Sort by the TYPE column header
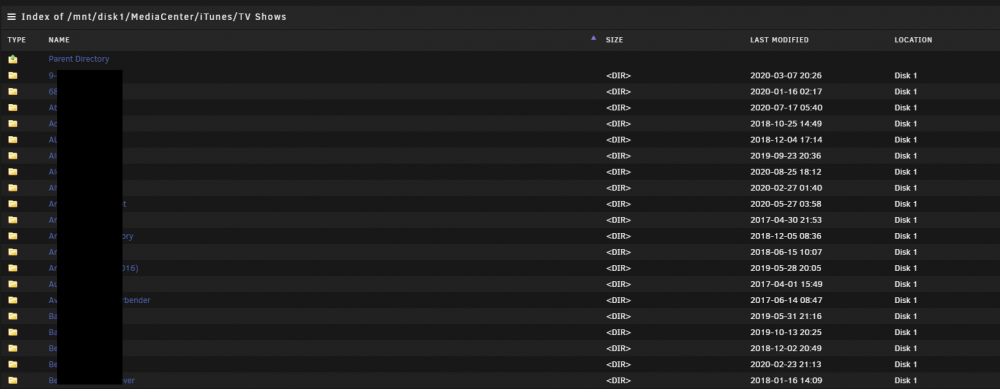The image size is (1000, 389). click(x=17, y=40)
